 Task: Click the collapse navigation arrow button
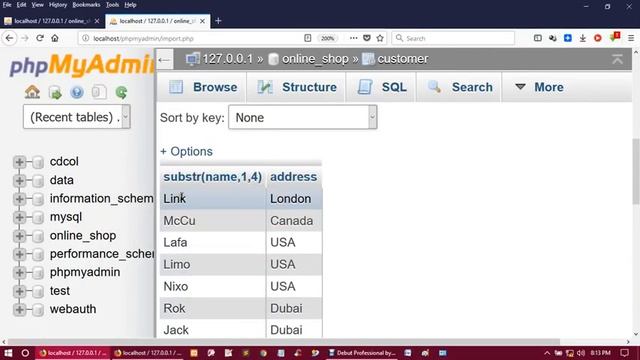coord(164,60)
